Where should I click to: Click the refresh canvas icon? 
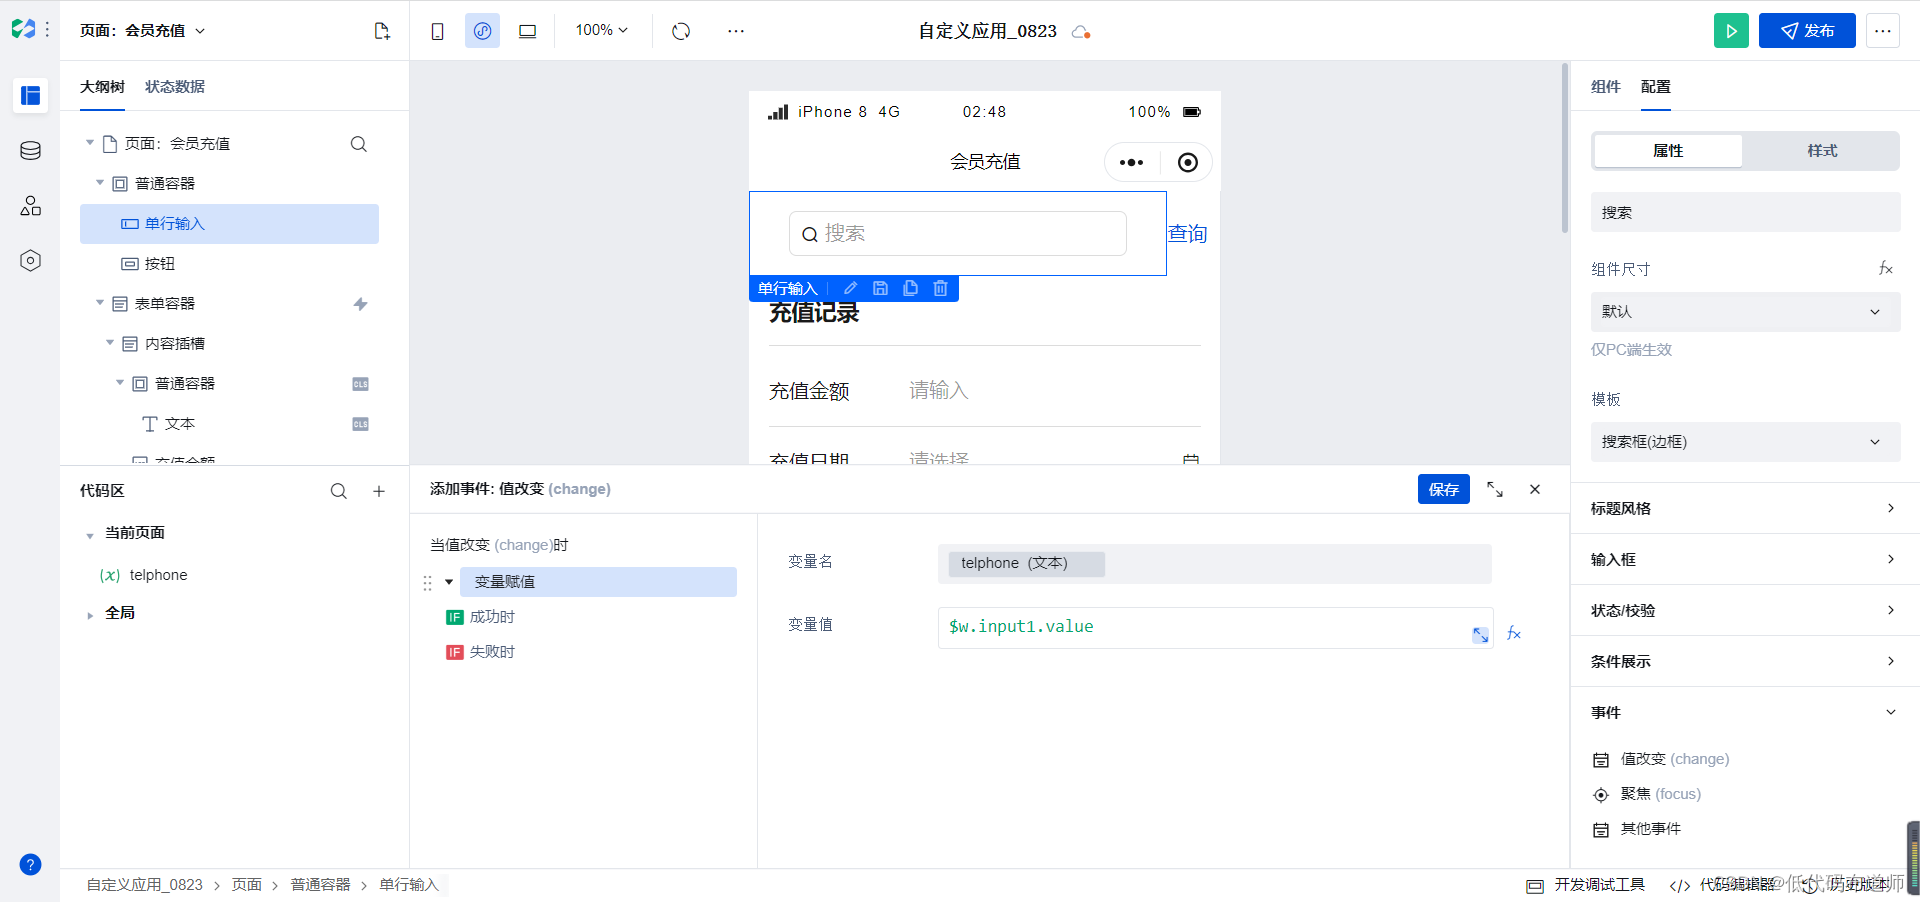[x=681, y=31]
